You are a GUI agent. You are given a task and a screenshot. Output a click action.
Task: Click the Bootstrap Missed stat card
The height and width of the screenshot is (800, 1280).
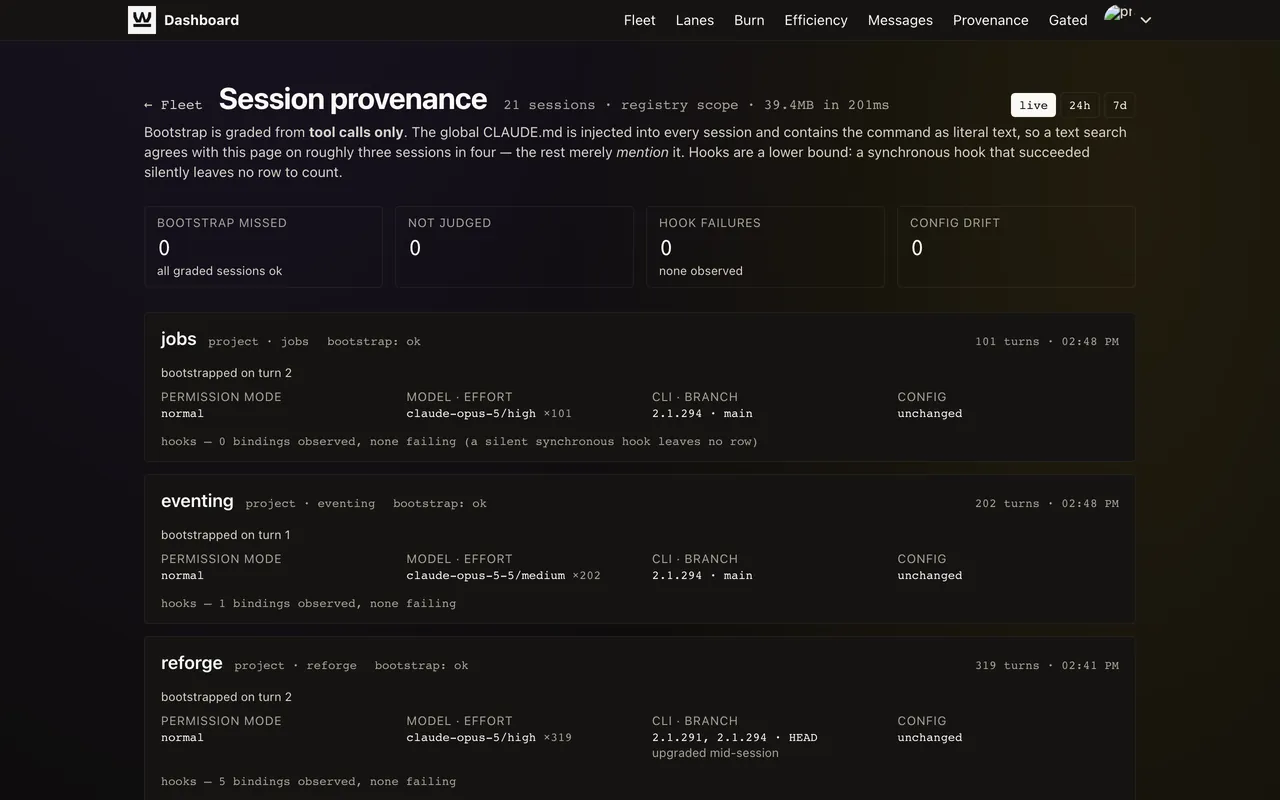pos(264,247)
